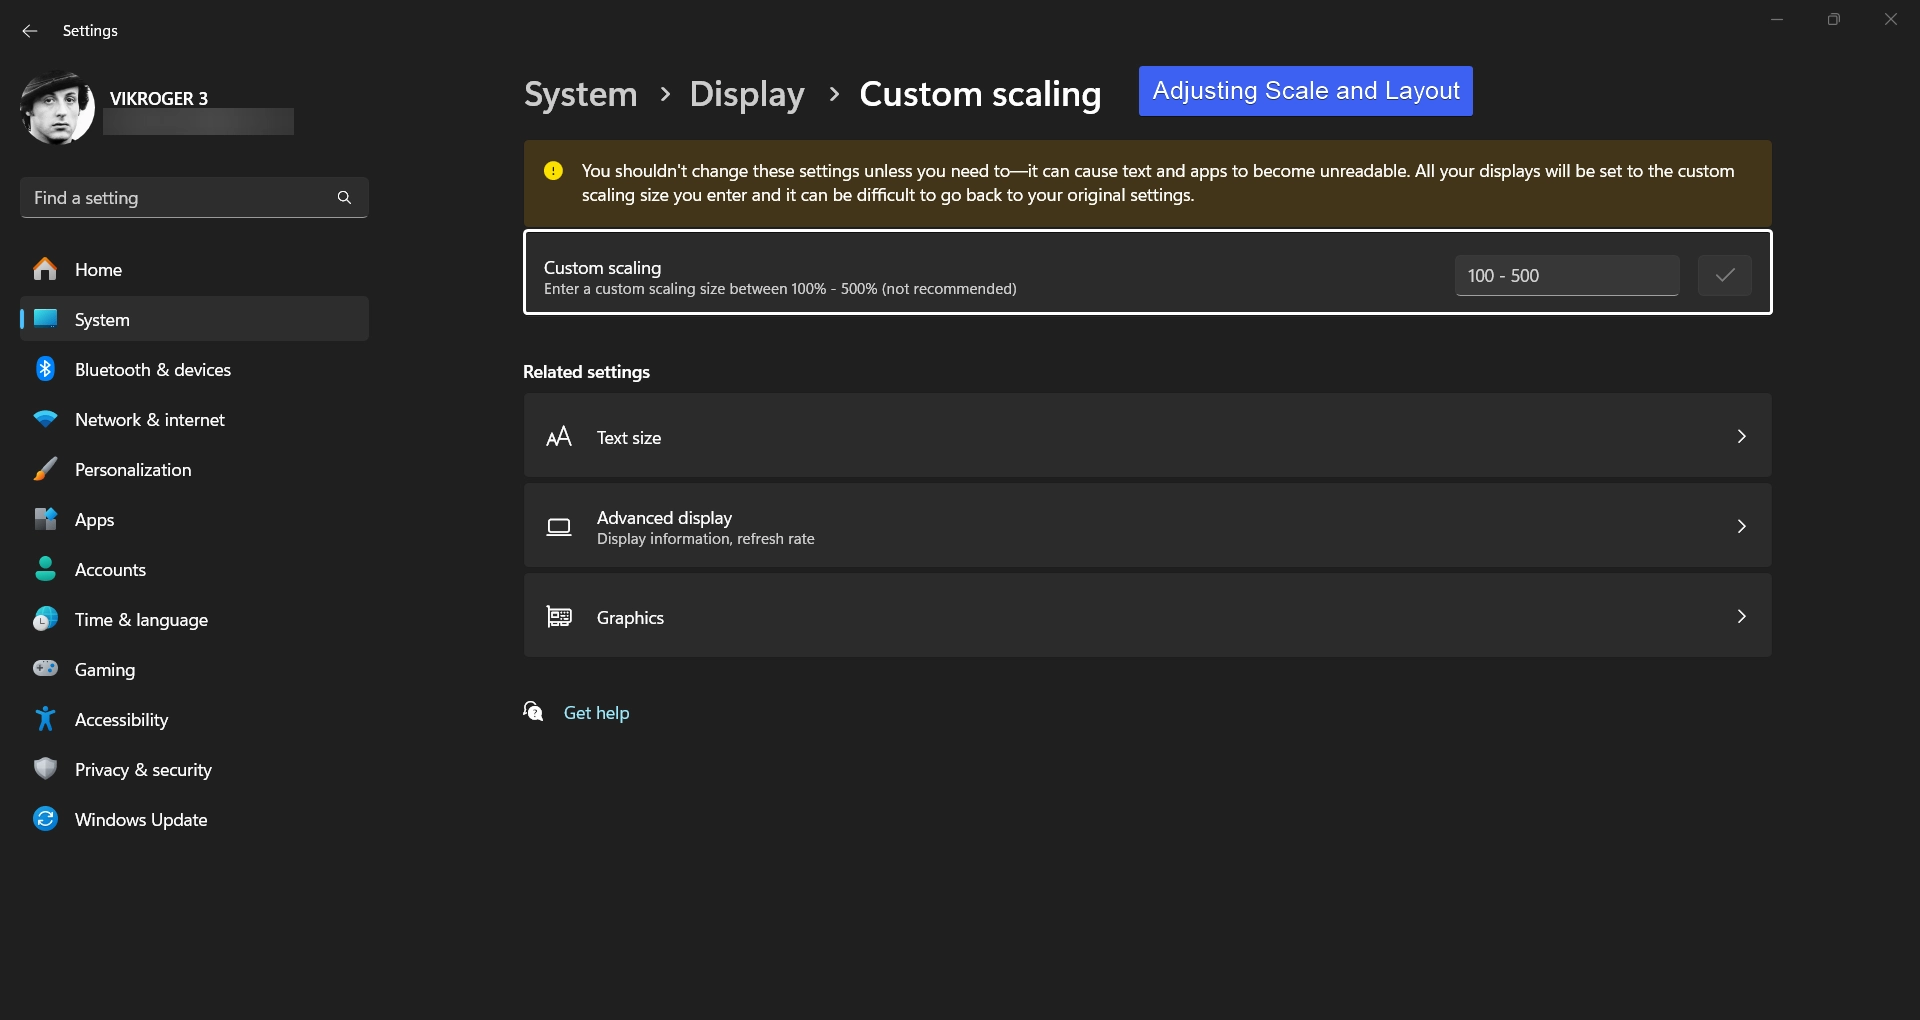This screenshot has width=1920, height=1020.
Task: Click the System monitor icon
Action: [45, 319]
